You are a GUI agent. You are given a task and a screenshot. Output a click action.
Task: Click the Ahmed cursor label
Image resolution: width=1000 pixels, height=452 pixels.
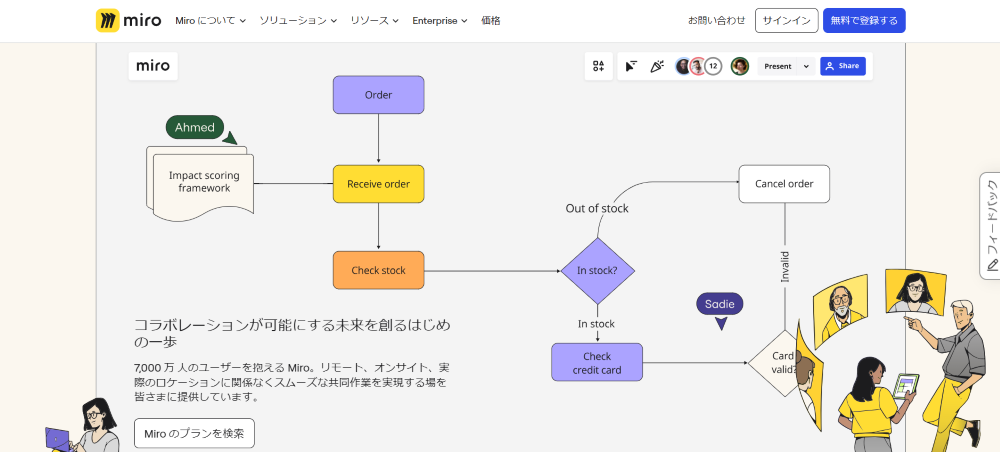coord(195,128)
